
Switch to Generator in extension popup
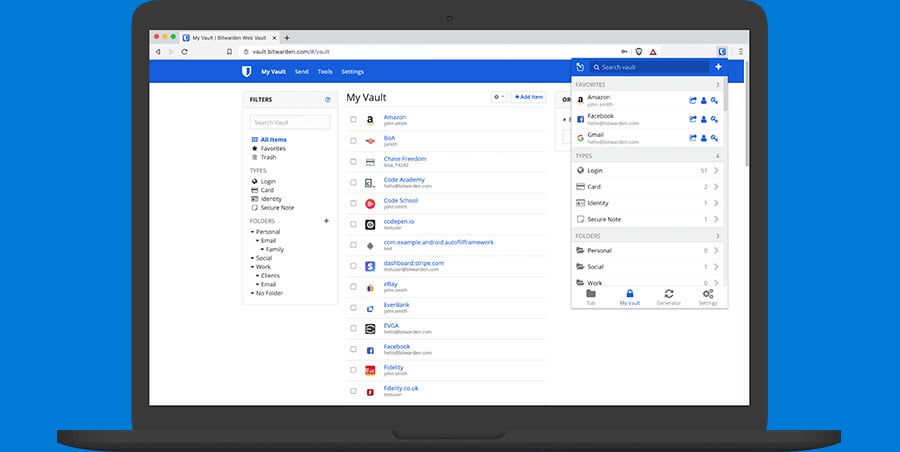[669, 297]
